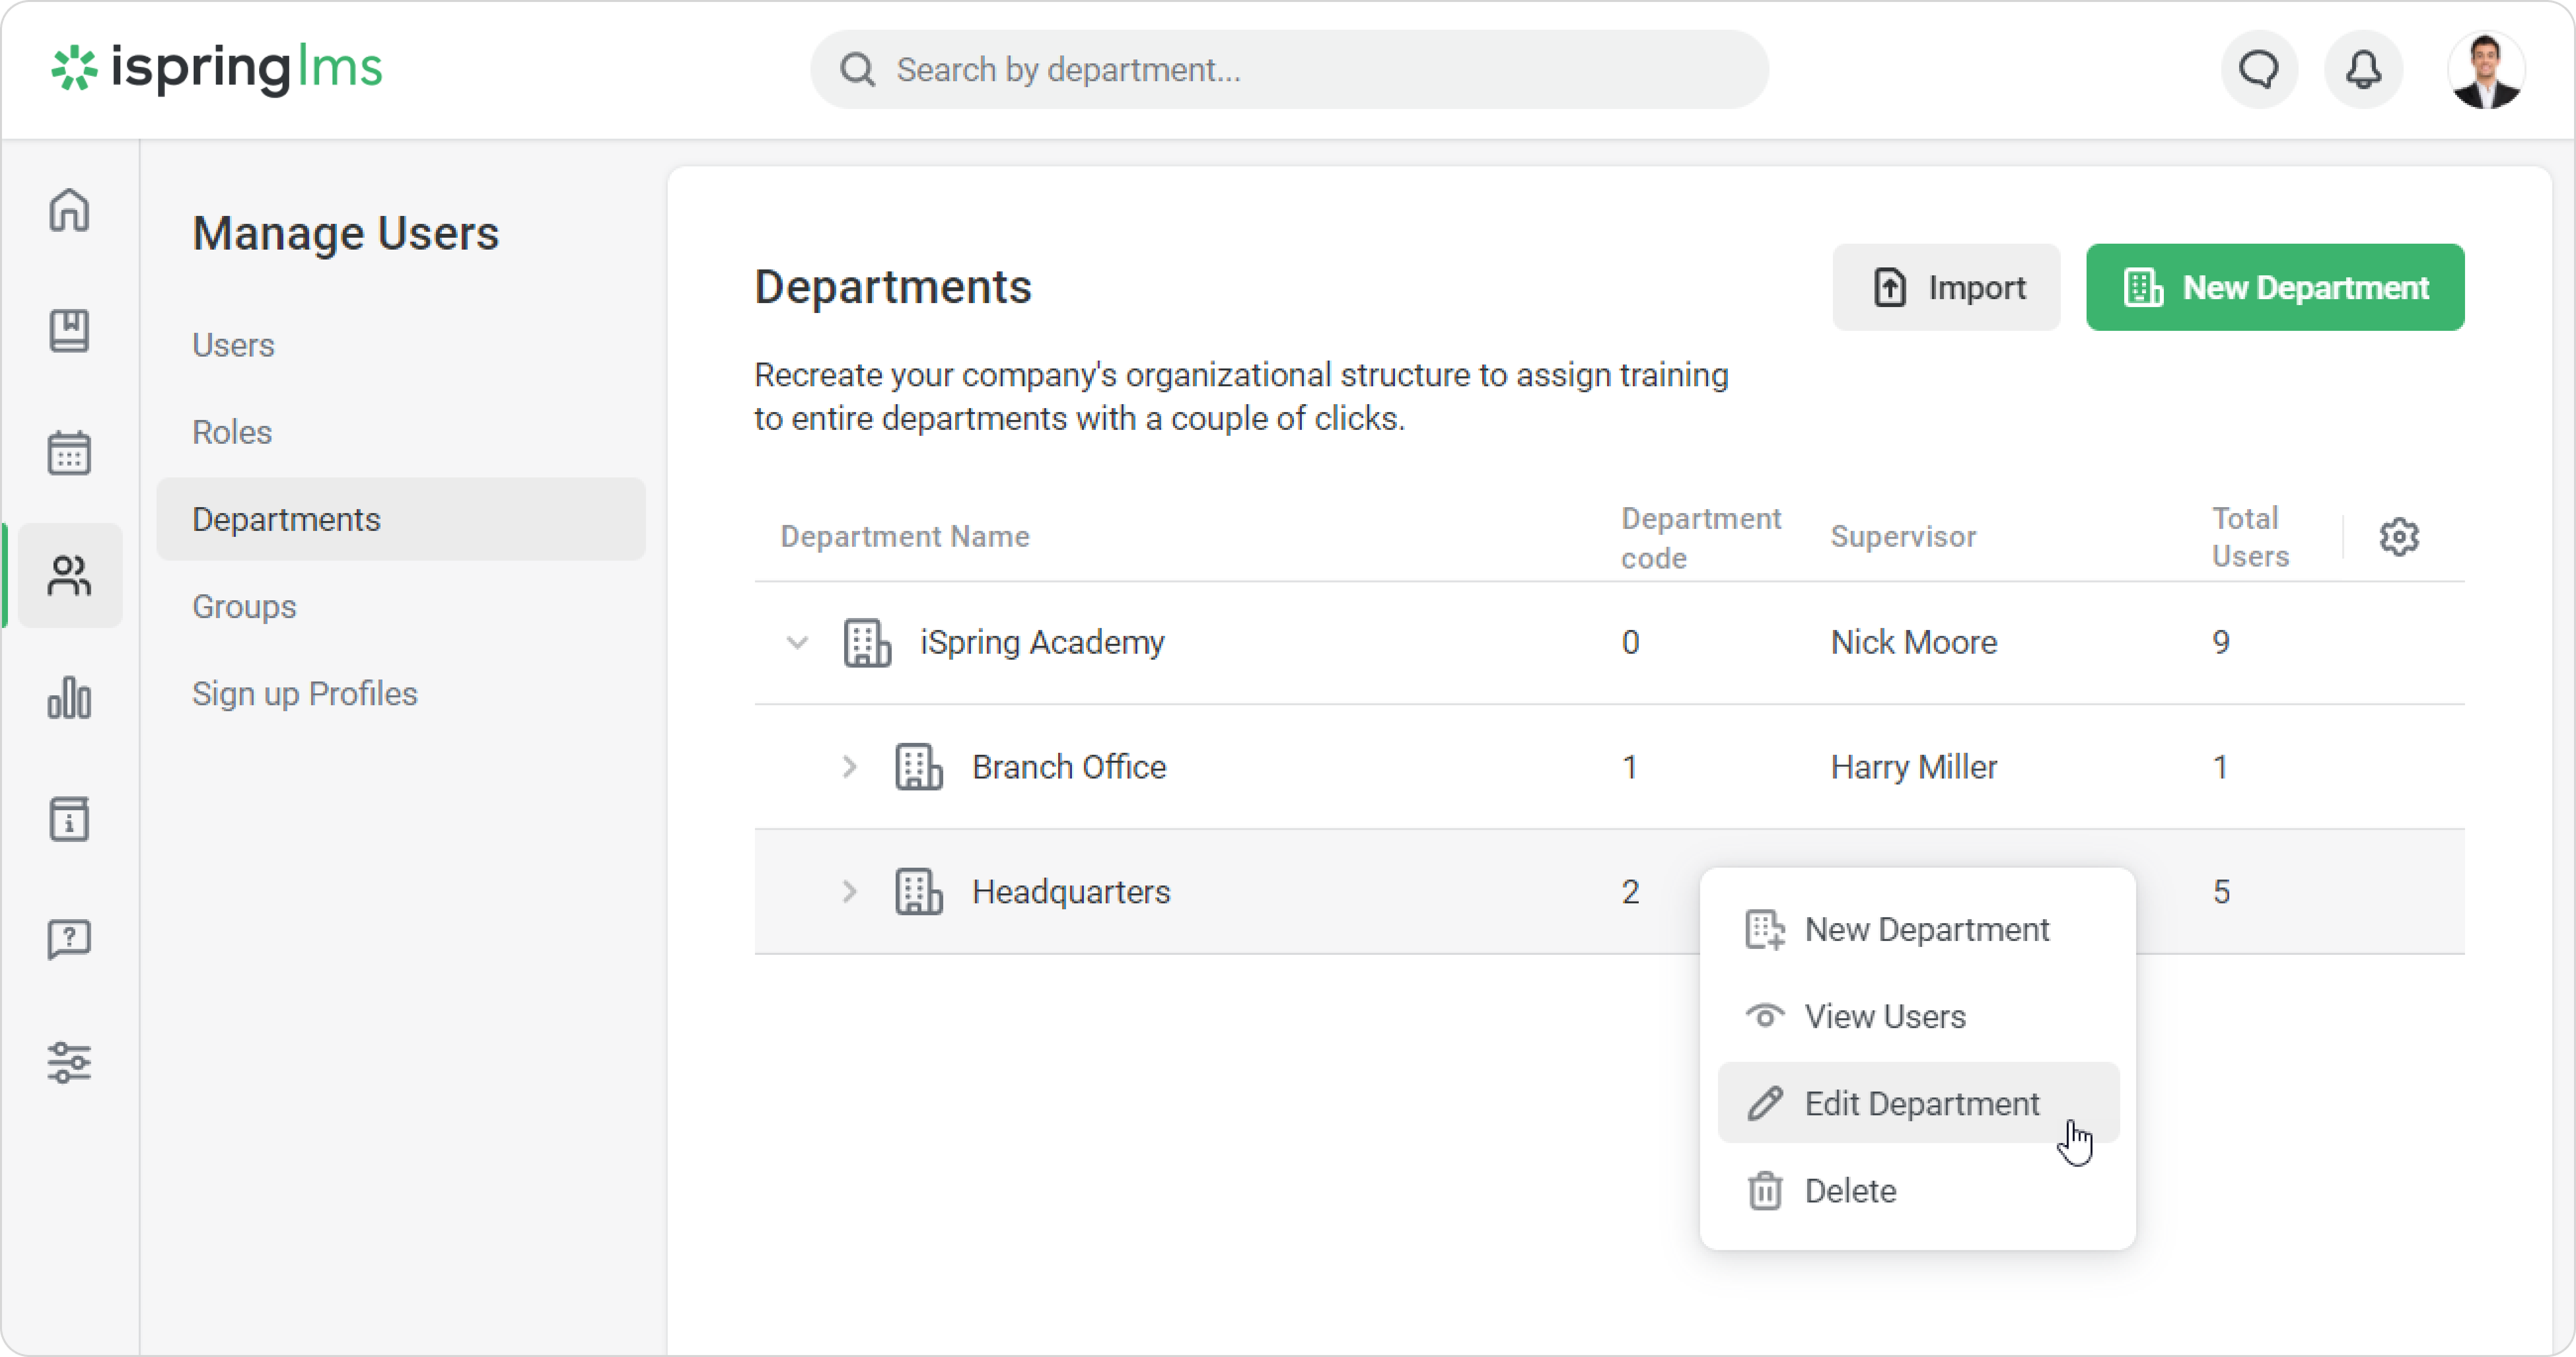Image resolution: width=2576 pixels, height=1357 pixels.
Task: Click the notifications bell icon
Action: (x=2363, y=70)
